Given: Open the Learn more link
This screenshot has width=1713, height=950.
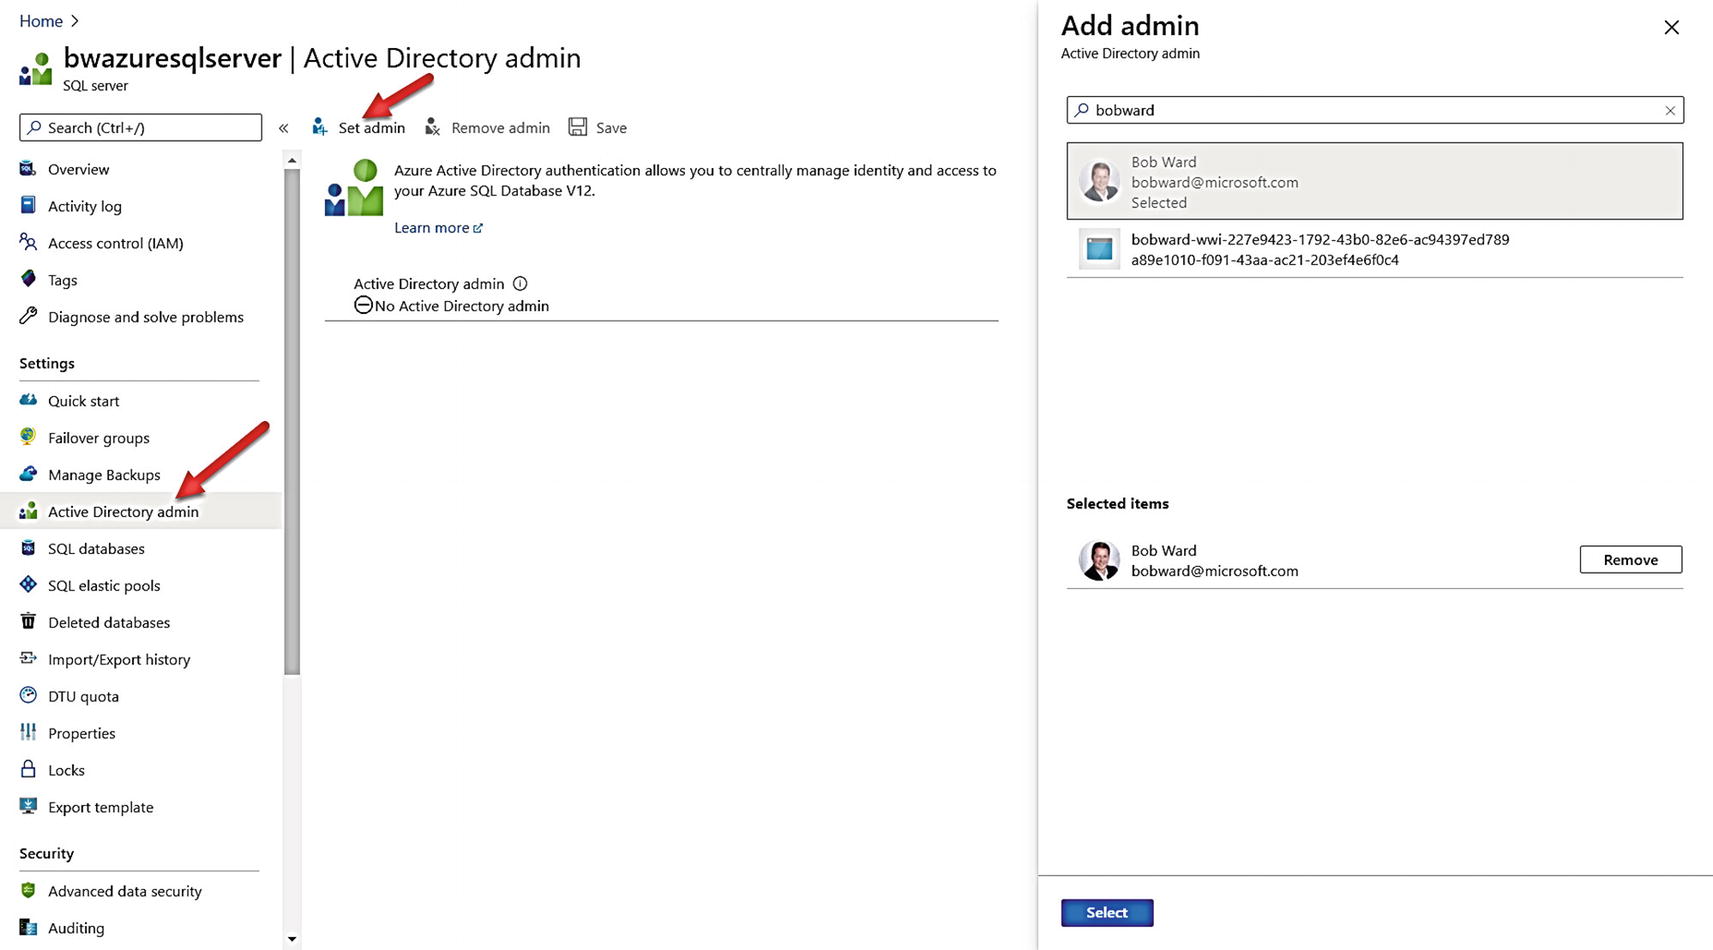Looking at the screenshot, I should pyautogui.click(x=438, y=228).
